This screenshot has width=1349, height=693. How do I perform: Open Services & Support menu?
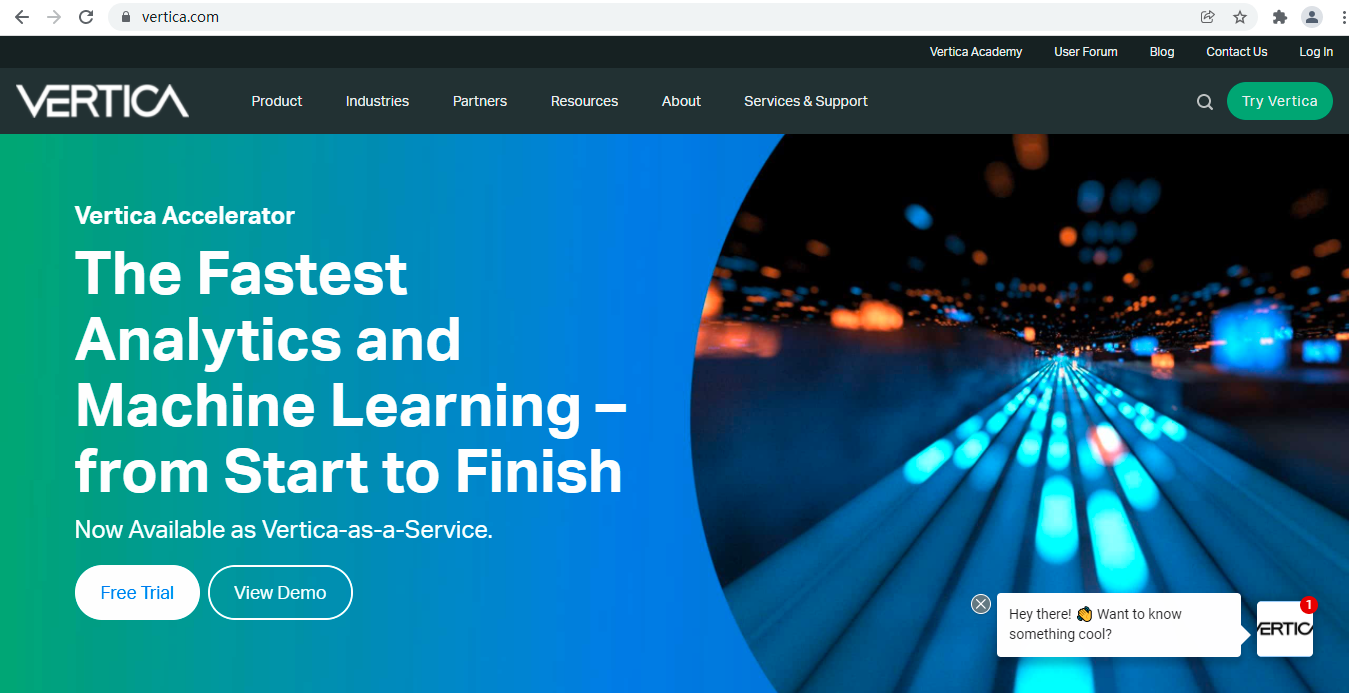pyautogui.click(x=806, y=101)
